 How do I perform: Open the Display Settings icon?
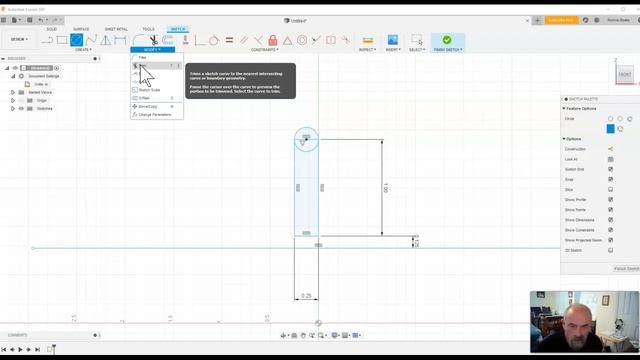[335, 336]
